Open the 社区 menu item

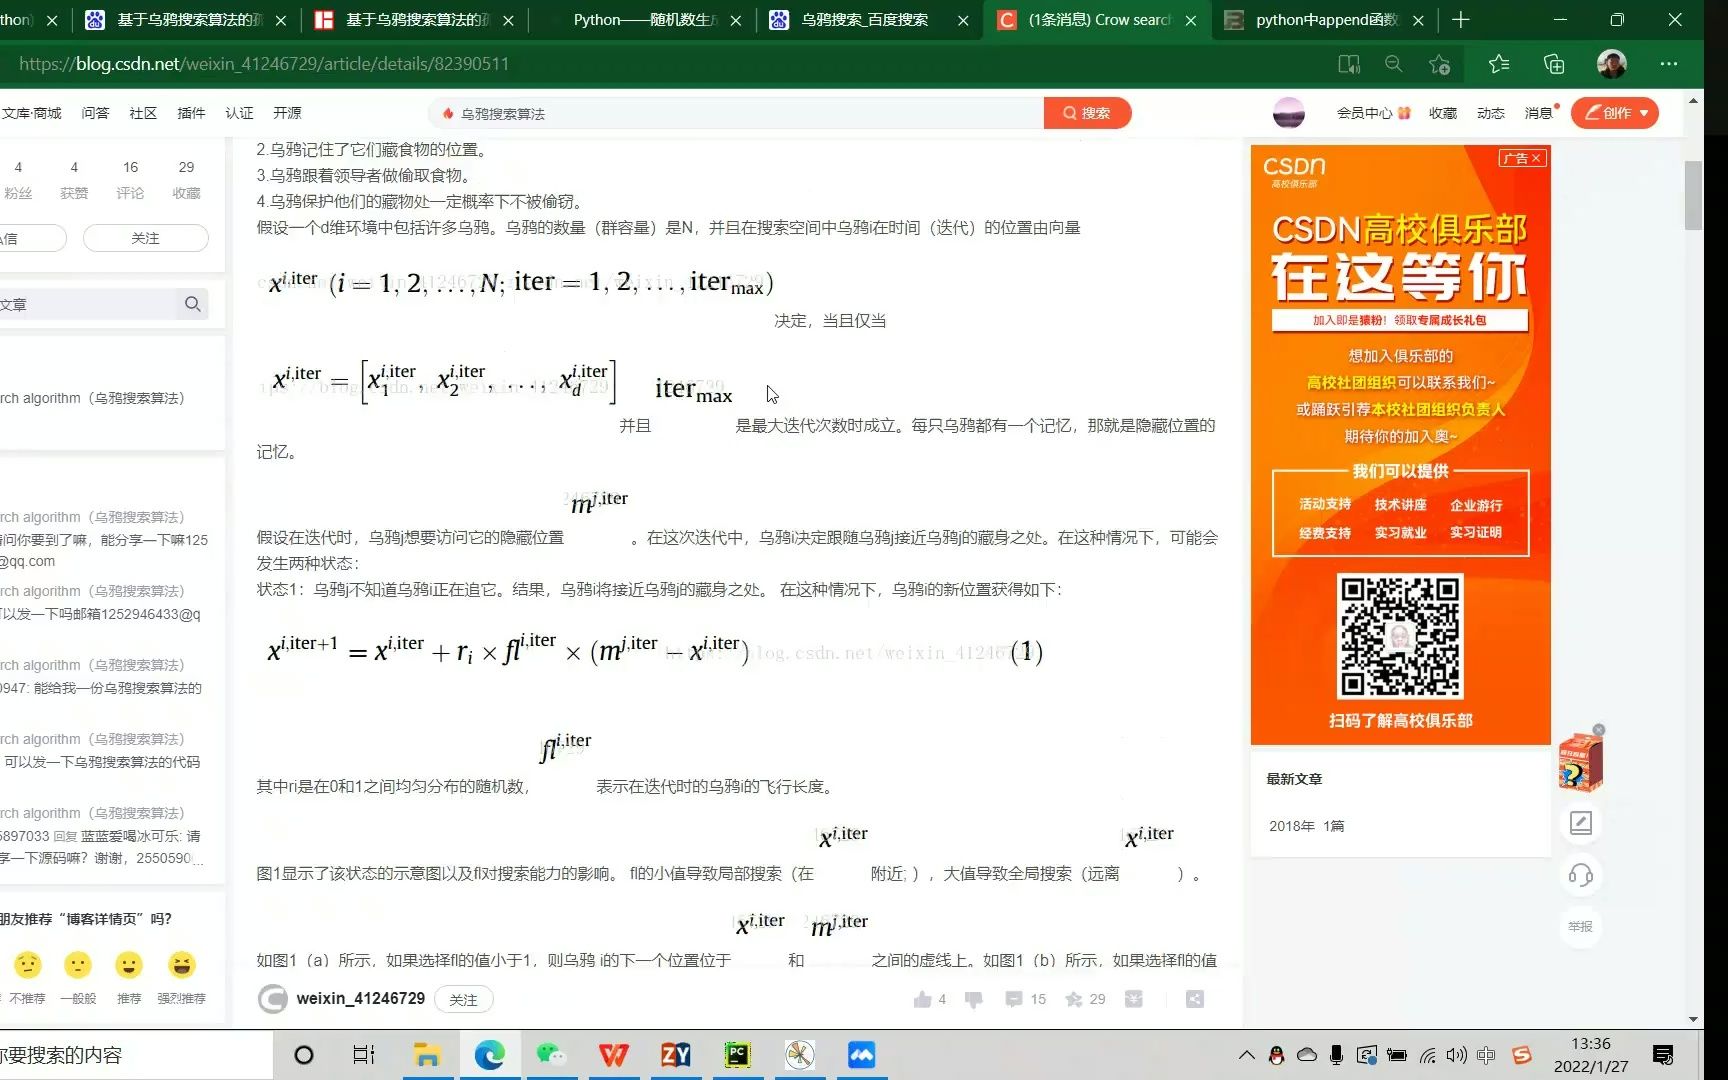click(143, 113)
